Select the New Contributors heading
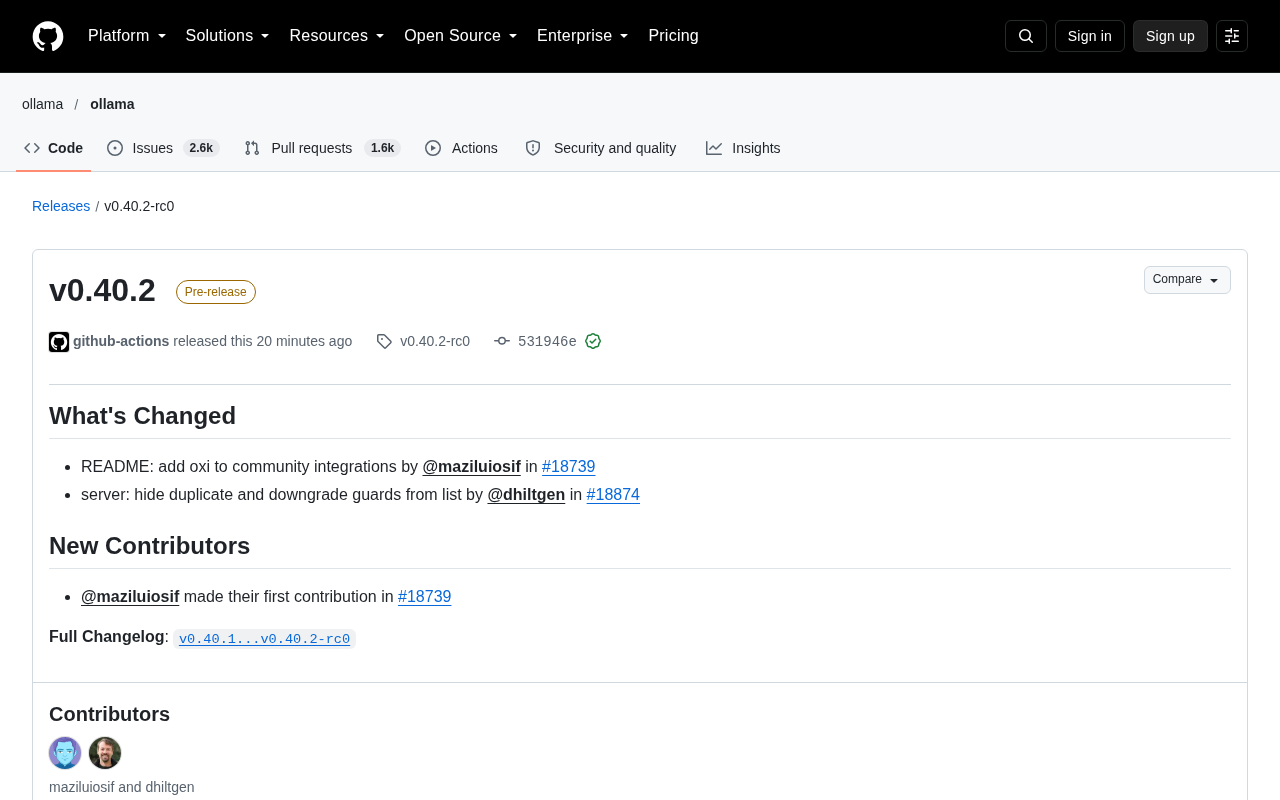The image size is (1280, 800). pyautogui.click(x=149, y=546)
